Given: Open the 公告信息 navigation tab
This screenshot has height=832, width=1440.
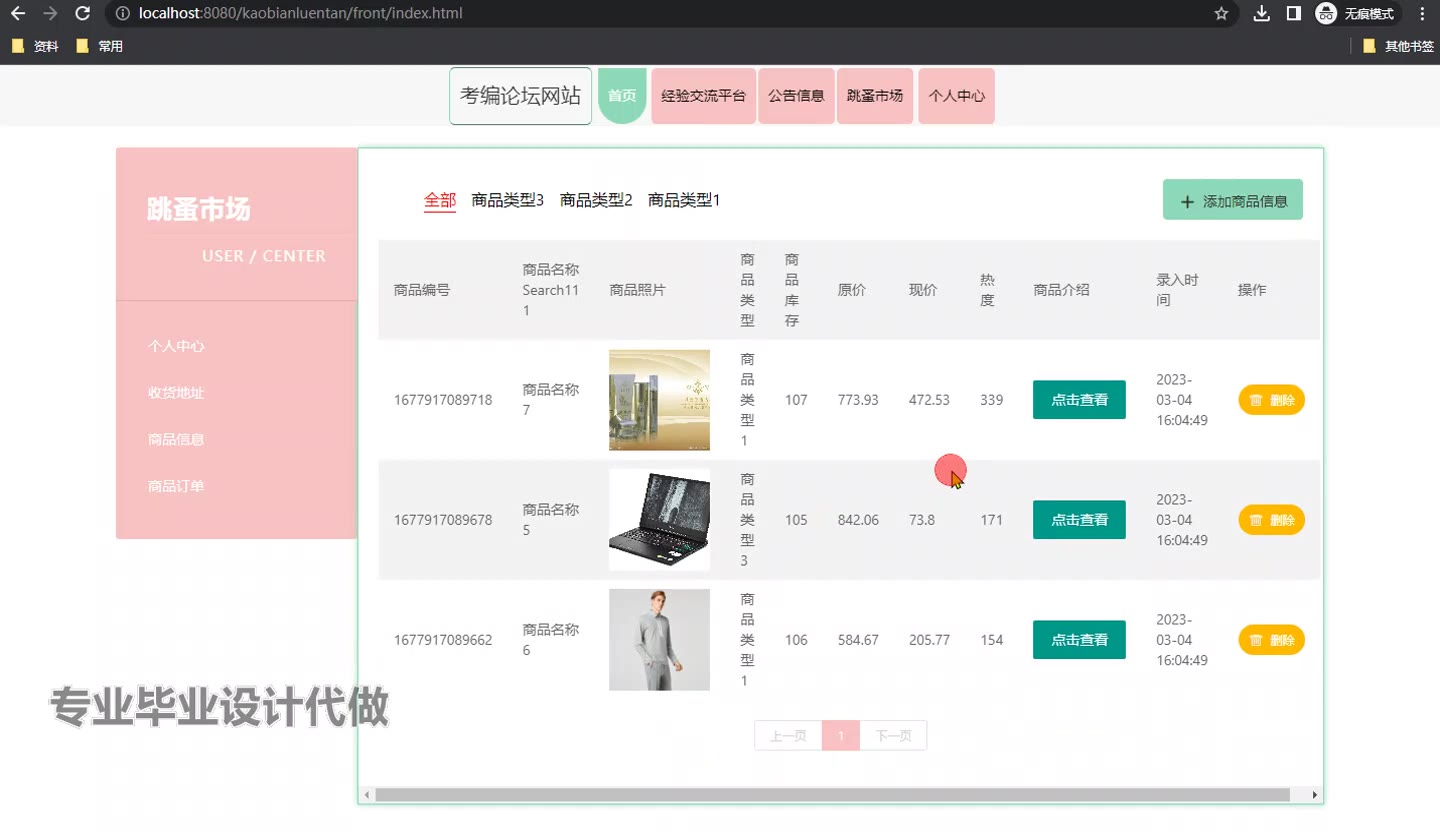Looking at the screenshot, I should [x=797, y=96].
